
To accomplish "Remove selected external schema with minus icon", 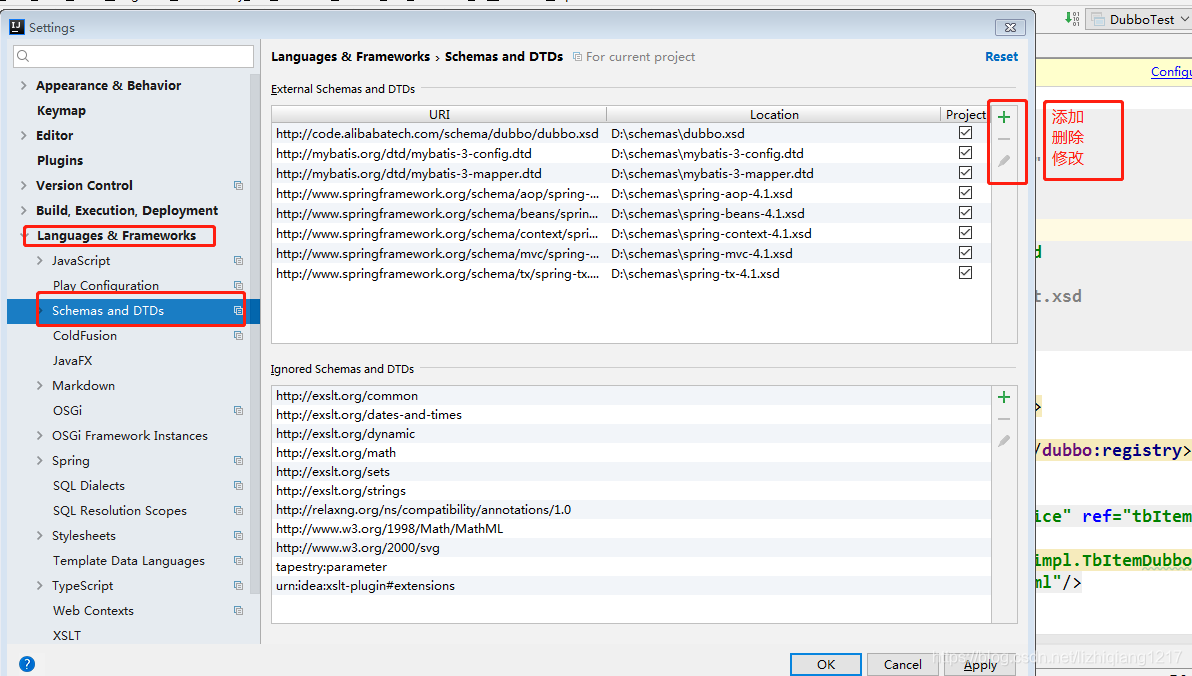I will (x=1003, y=139).
